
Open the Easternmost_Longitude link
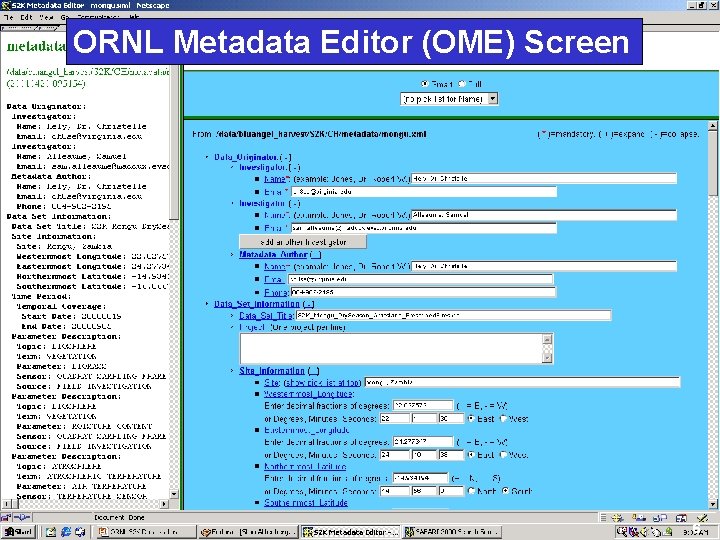pyautogui.click(x=307, y=430)
